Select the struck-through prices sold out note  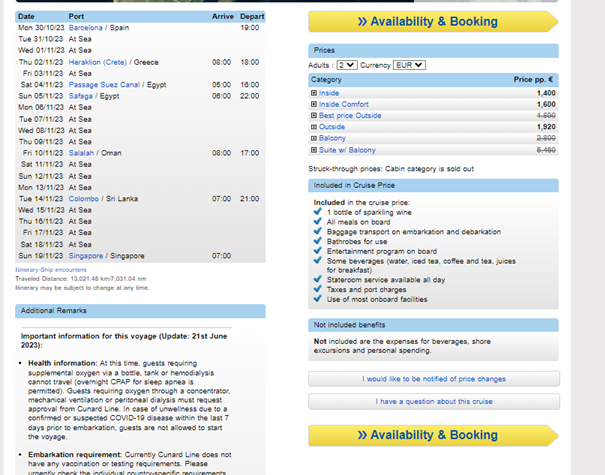tap(391, 169)
